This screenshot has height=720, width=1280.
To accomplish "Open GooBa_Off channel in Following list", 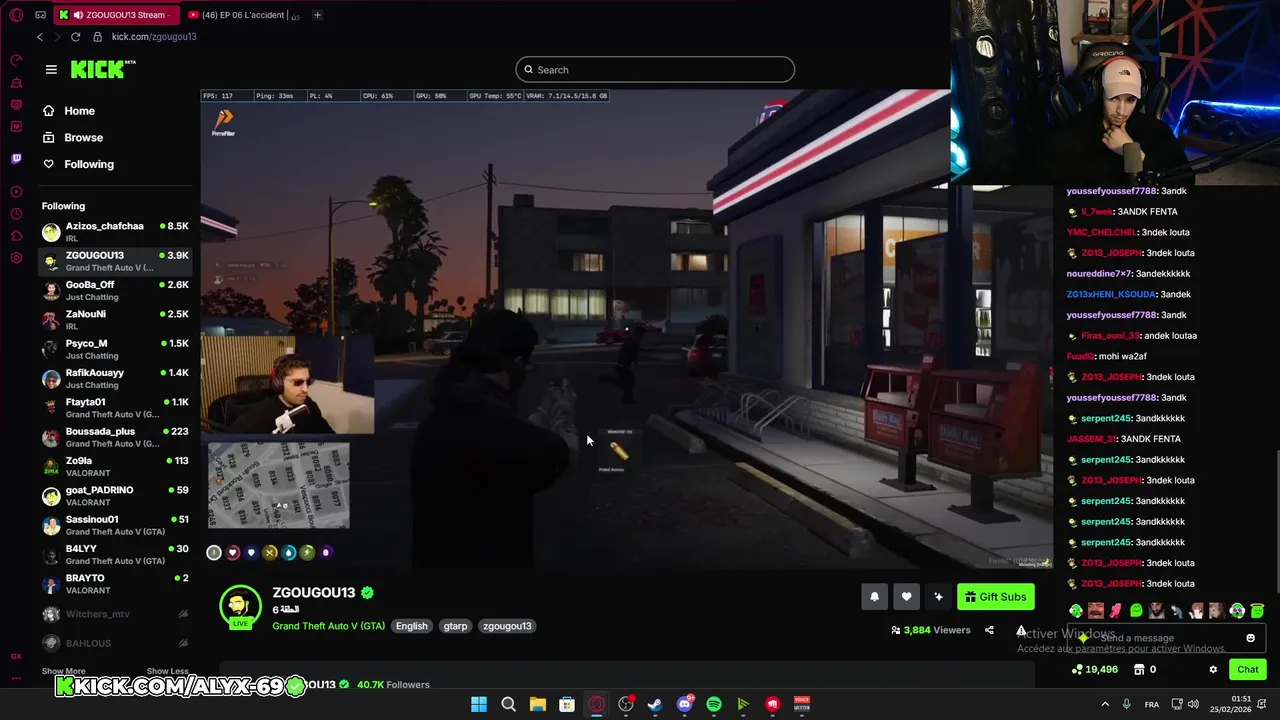I will coord(115,290).
